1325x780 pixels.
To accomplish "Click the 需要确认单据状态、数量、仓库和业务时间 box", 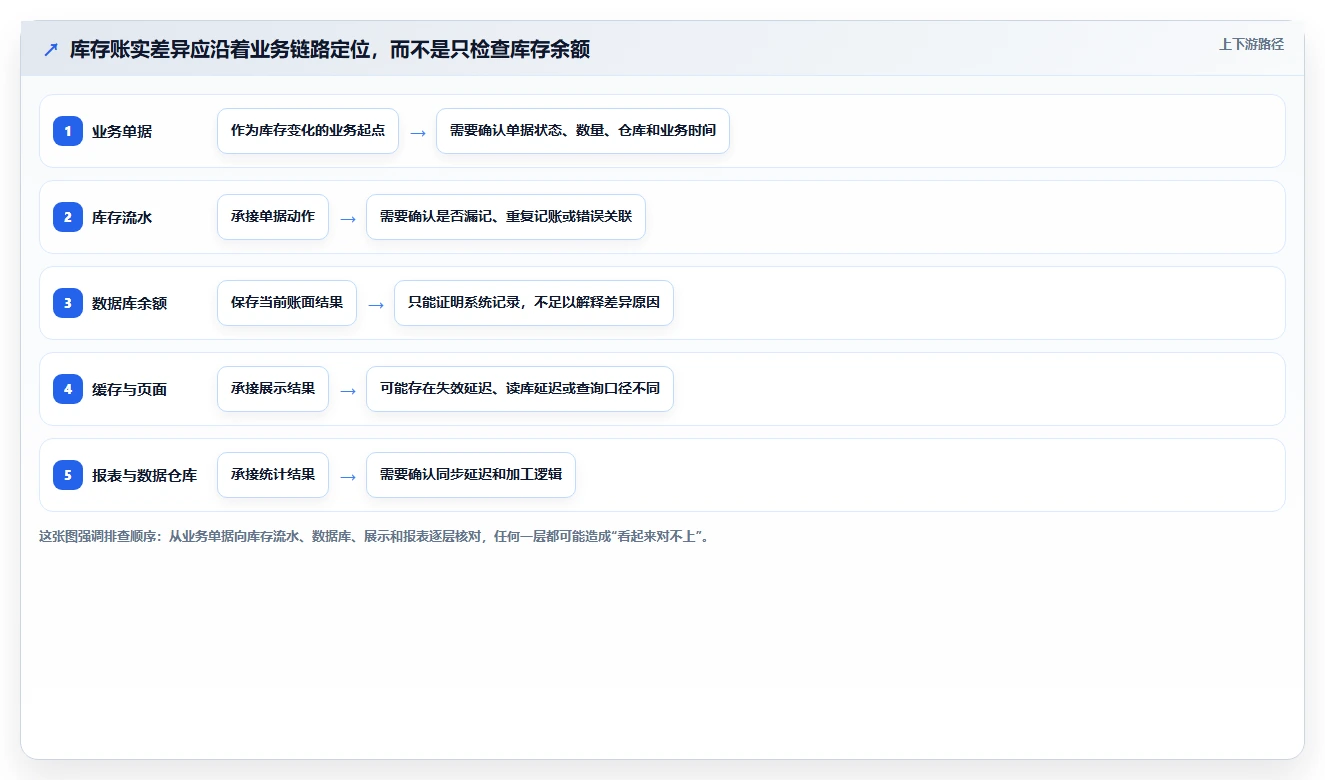I will tap(583, 131).
